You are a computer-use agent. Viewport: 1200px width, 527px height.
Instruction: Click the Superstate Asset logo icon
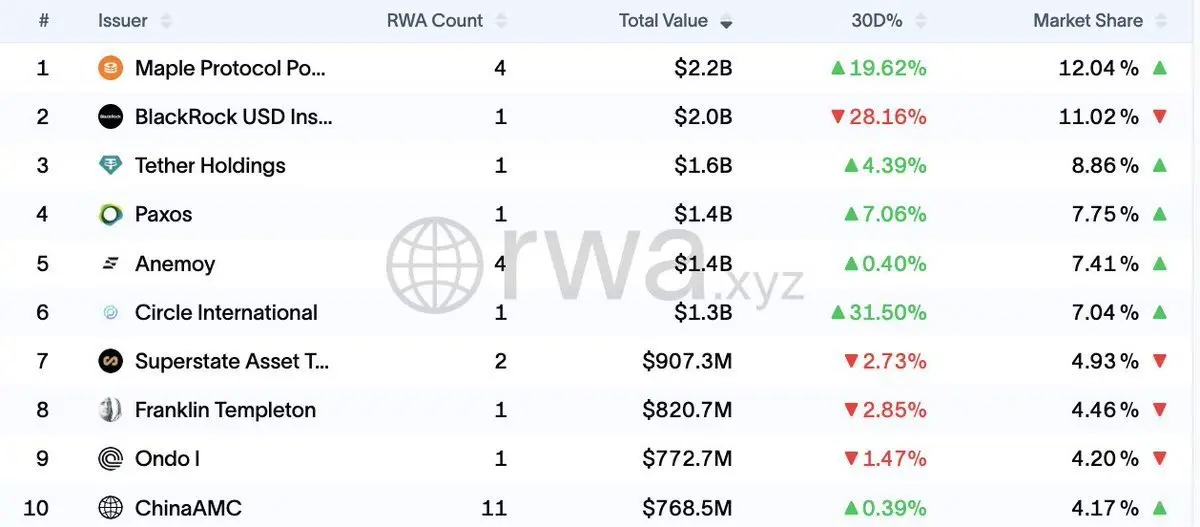pyautogui.click(x=110, y=361)
